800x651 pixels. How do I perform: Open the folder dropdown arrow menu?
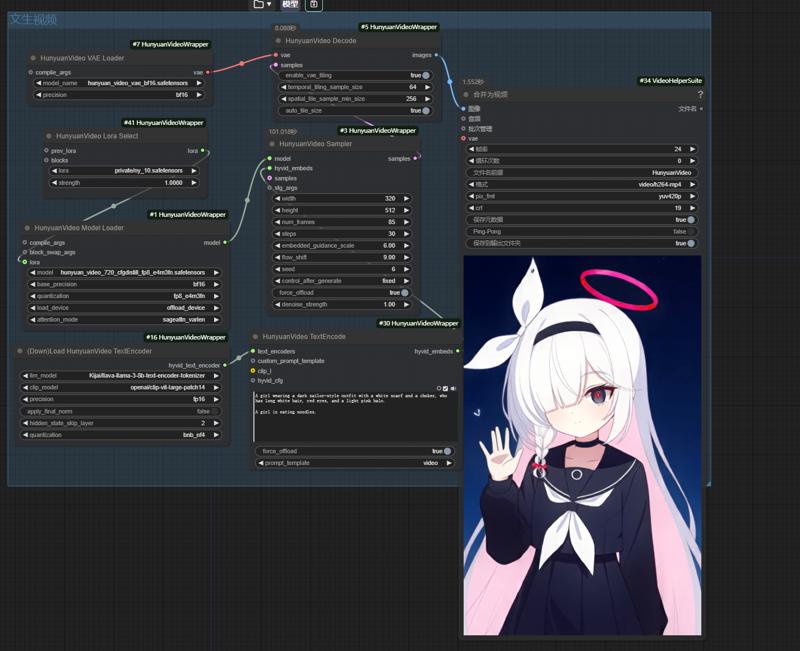[269, 5]
